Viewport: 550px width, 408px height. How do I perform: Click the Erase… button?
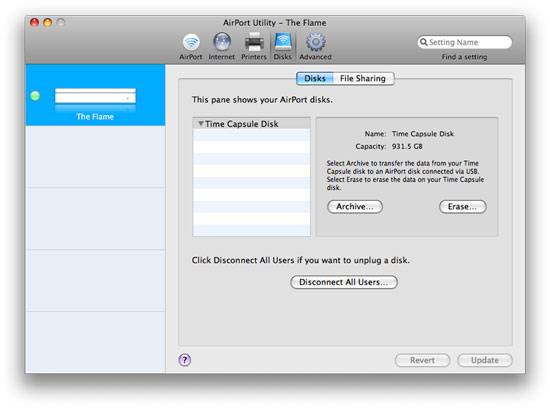pyautogui.click(x=462, y=207)
